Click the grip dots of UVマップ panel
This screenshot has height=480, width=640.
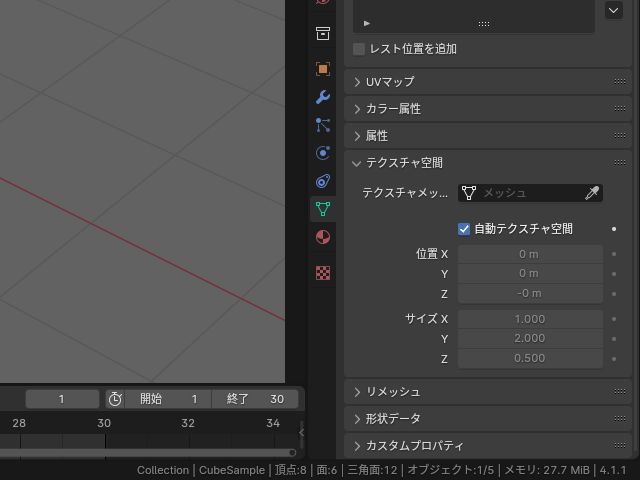620,82
